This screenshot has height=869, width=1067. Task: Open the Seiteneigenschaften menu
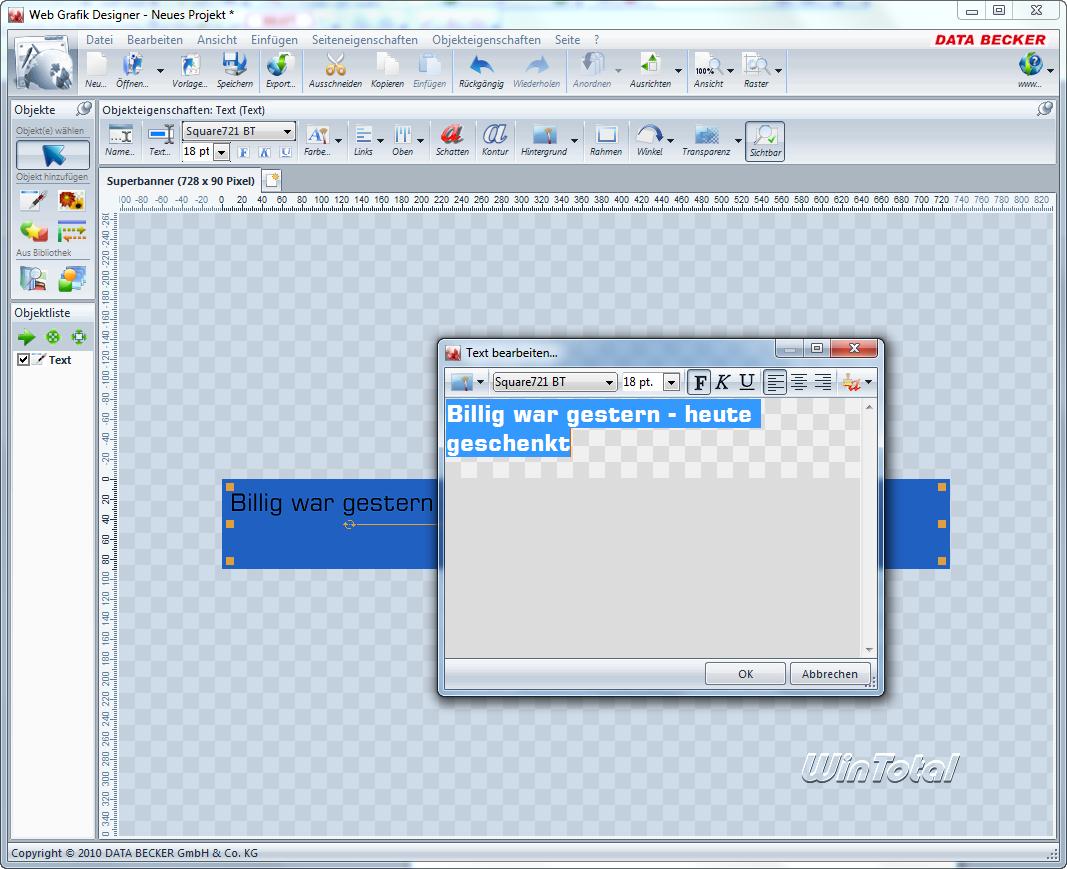[x=364, y=40]
